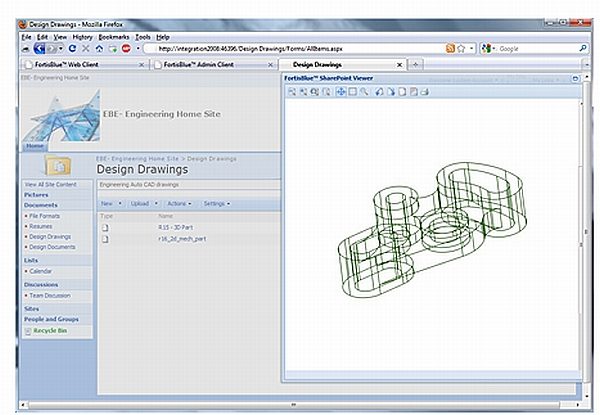Click the print icon in the viewer toolbar
600x415 pixels.
pyautogui.click(x=425, y=92)
